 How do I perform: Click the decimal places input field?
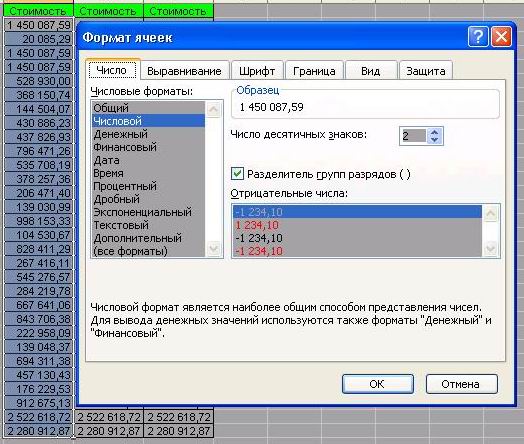coord(414,136)
